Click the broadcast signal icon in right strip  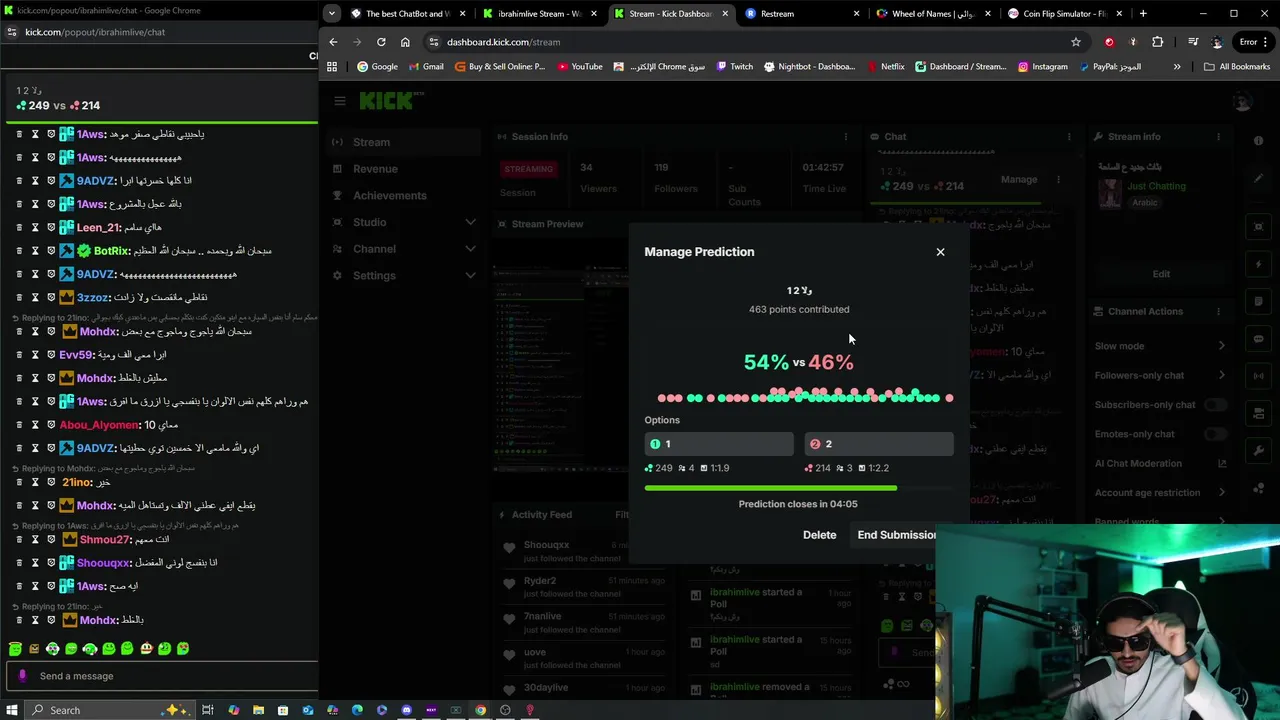1259,376
